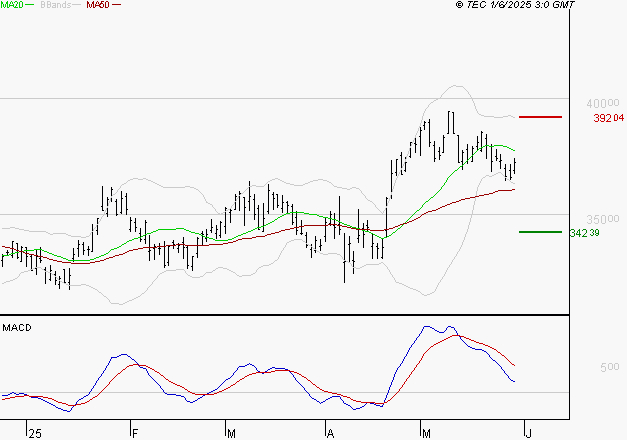
Task: Click the F month axis label
Action: click(x=135, y=434)
